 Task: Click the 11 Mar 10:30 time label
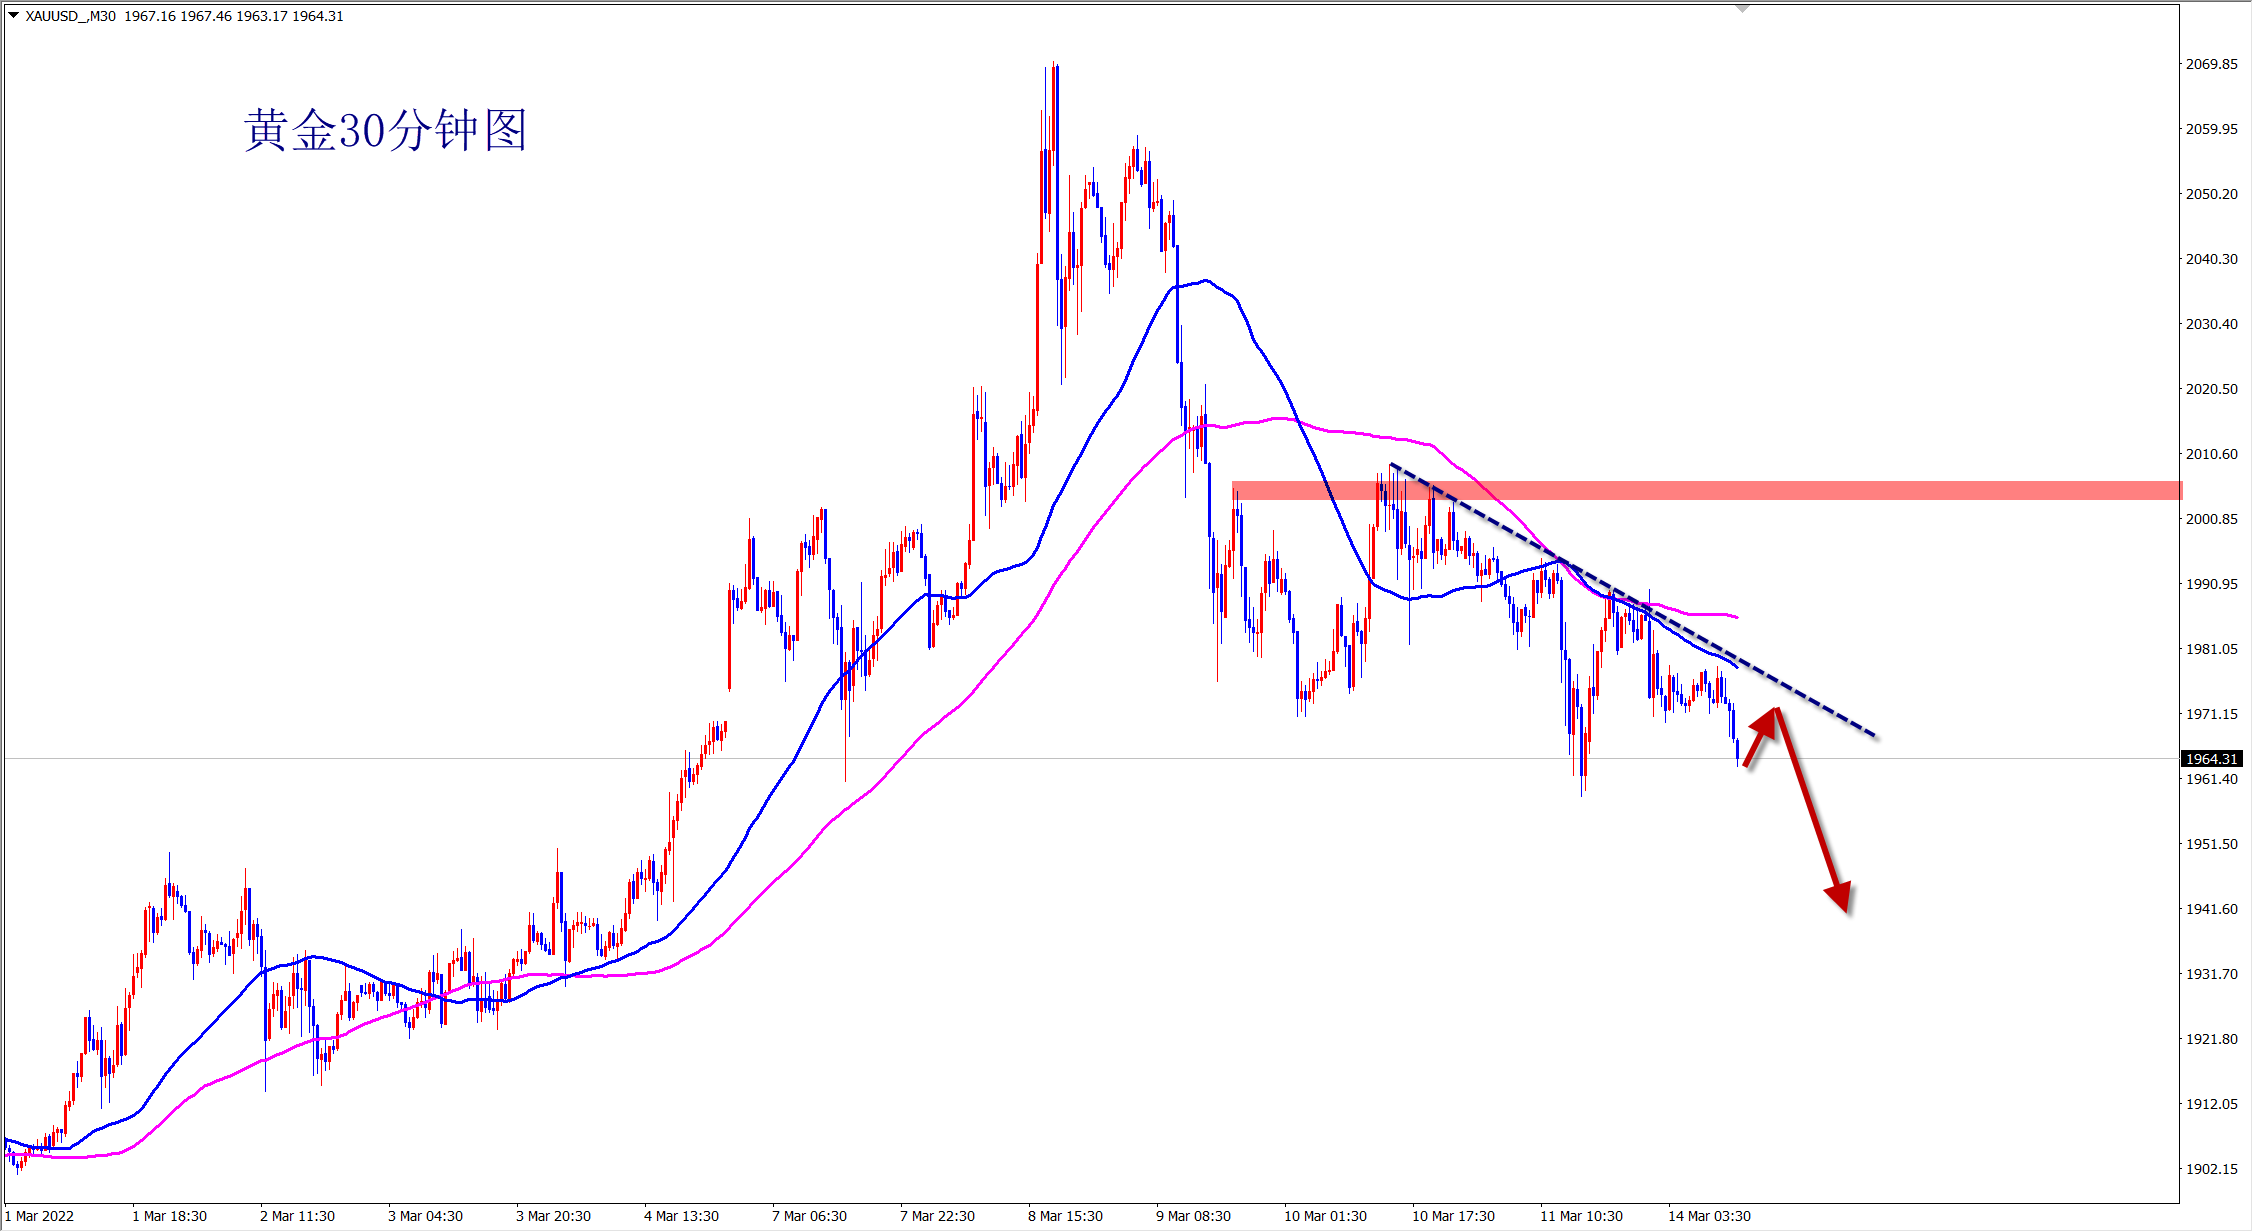point(1581,1216)
